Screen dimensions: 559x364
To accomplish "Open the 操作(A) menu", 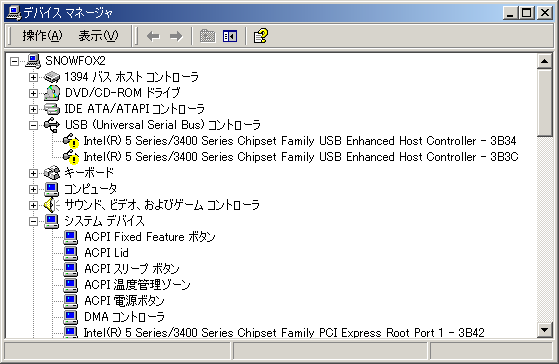I will (x=42, y=36).
